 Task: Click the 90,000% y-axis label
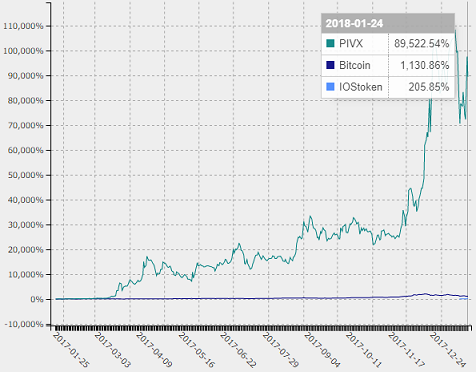click(26, 76)
